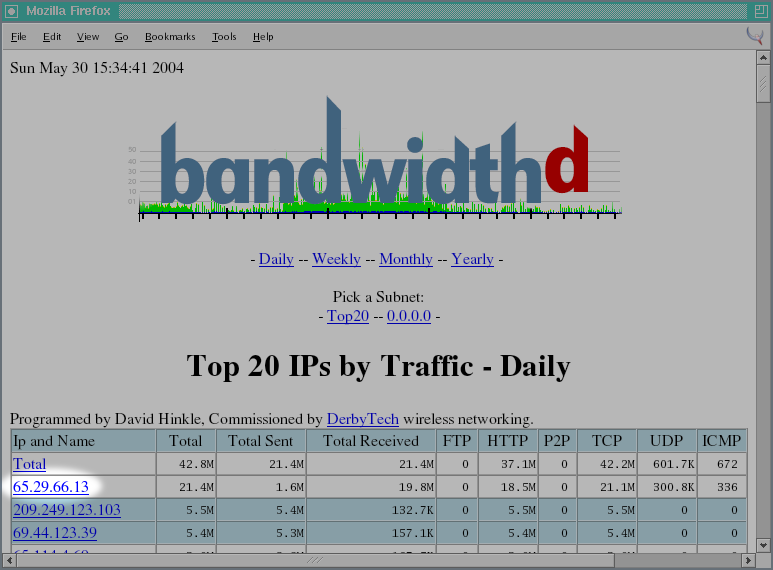Viewport: 773px width, 570px height.
Task: Open the Tools menu
Action: [x=224, y=36]
